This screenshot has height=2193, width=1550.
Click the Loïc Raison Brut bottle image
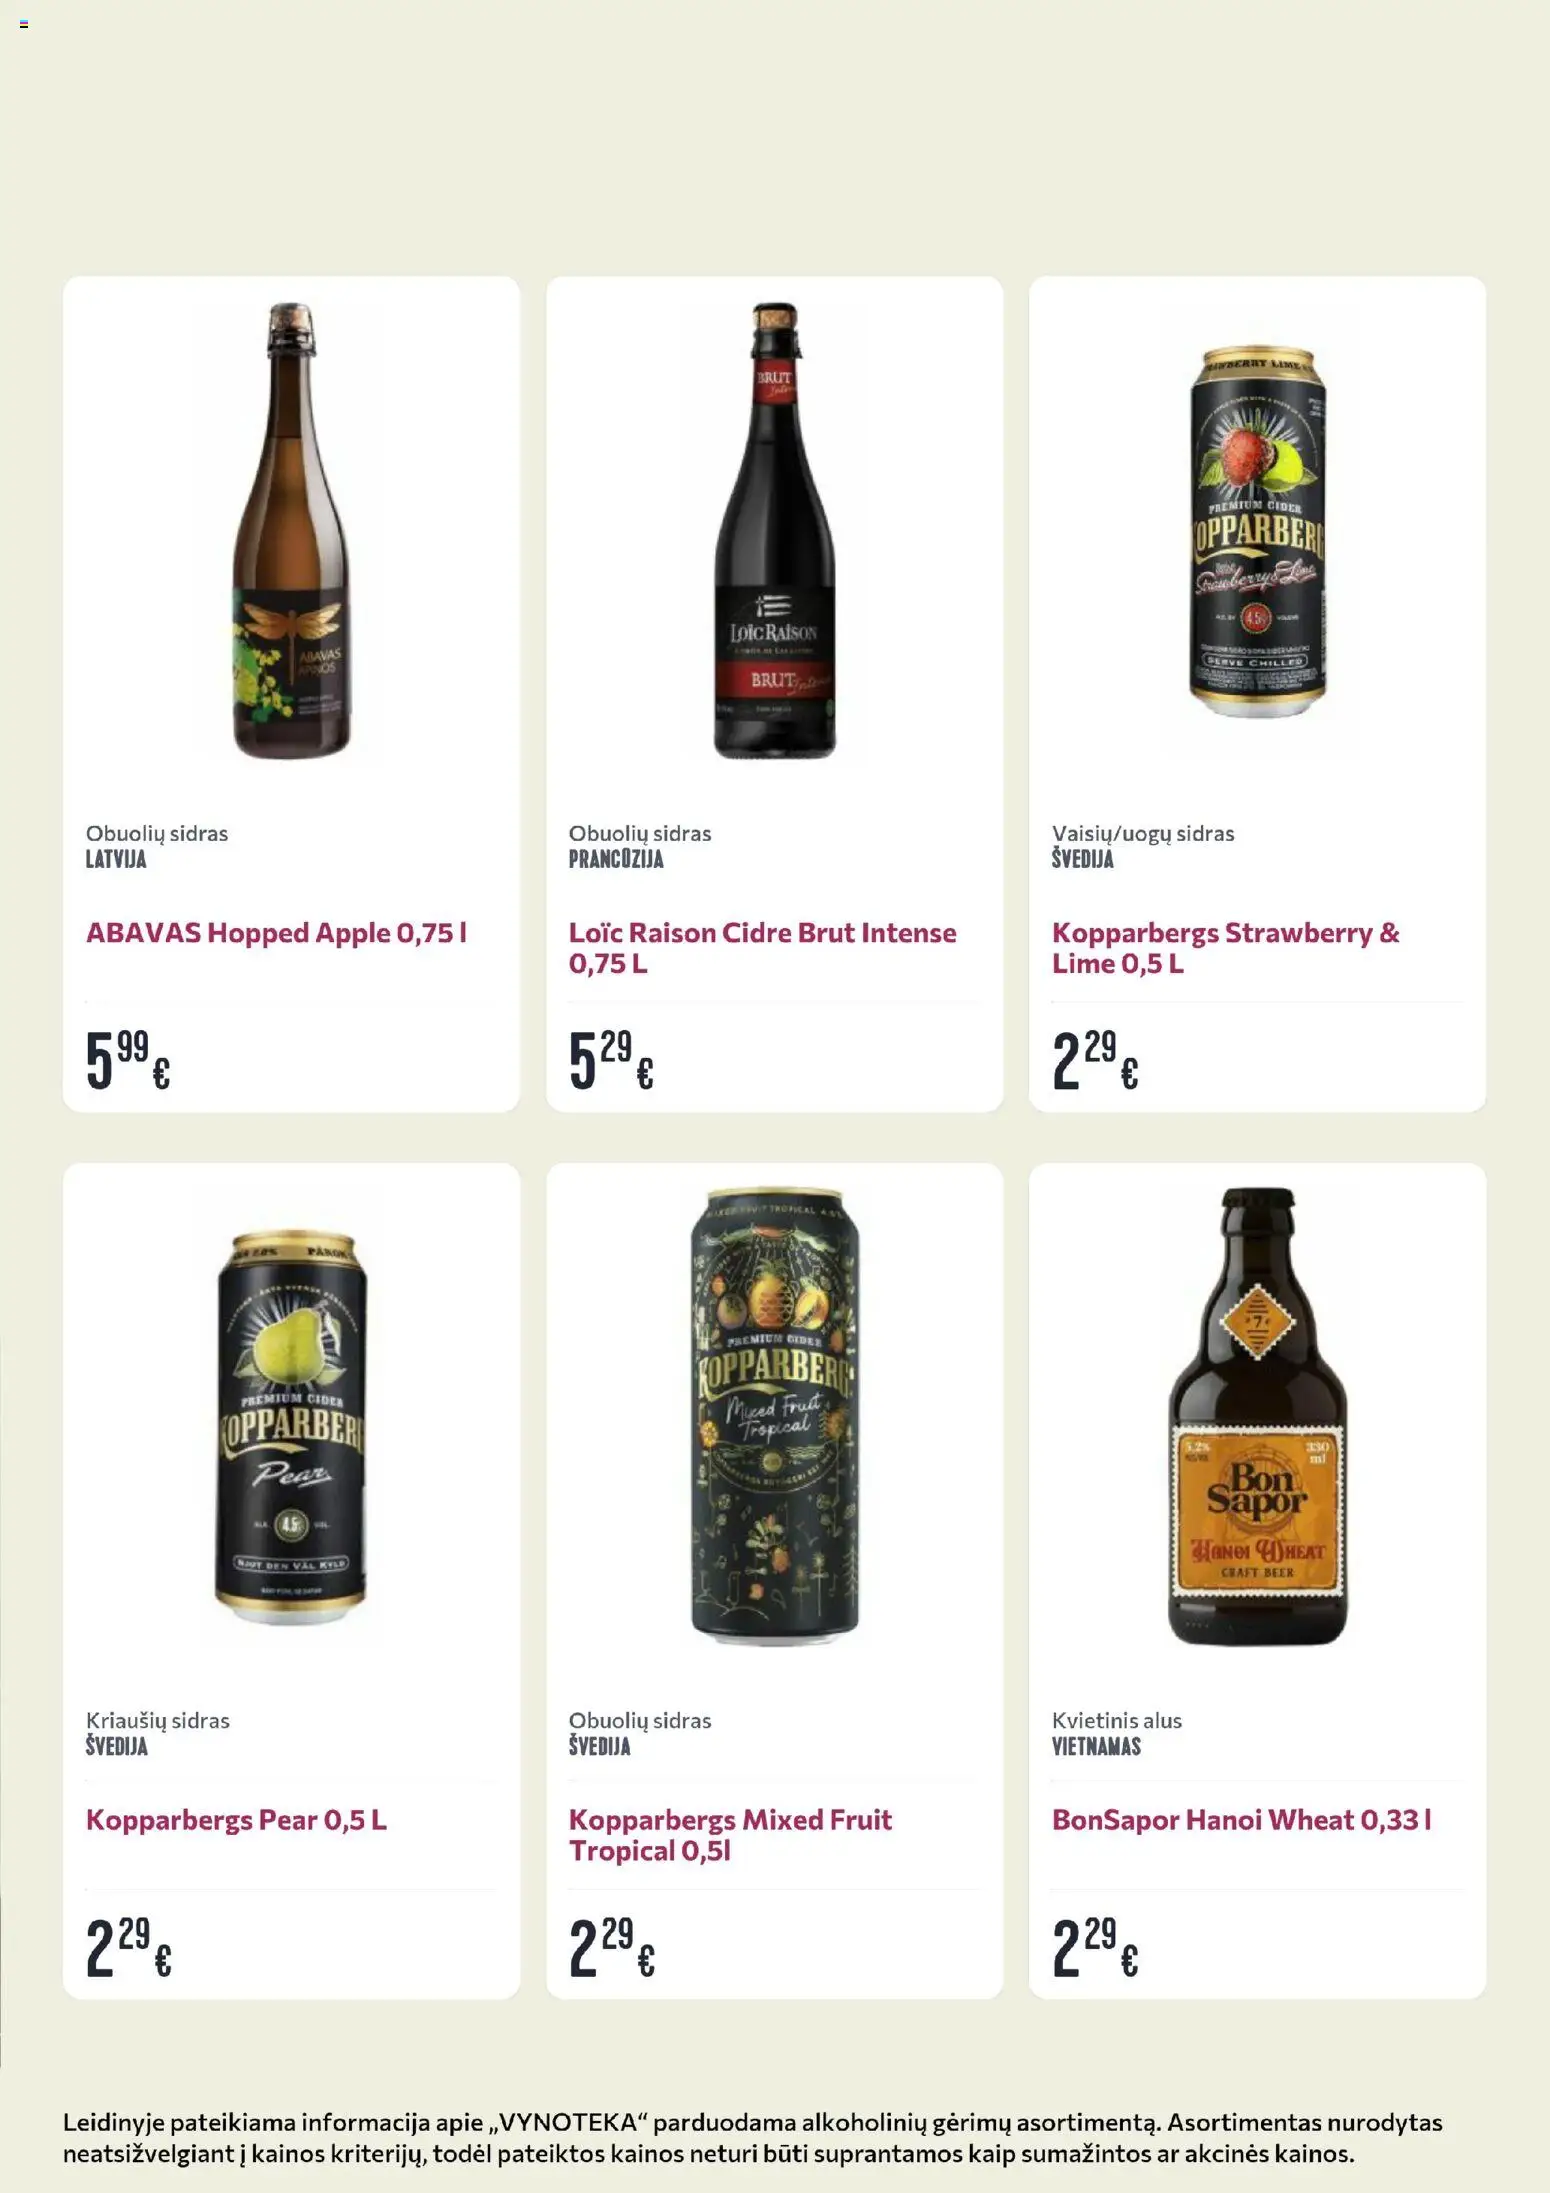pyautogui.click(x=775, y=531)
